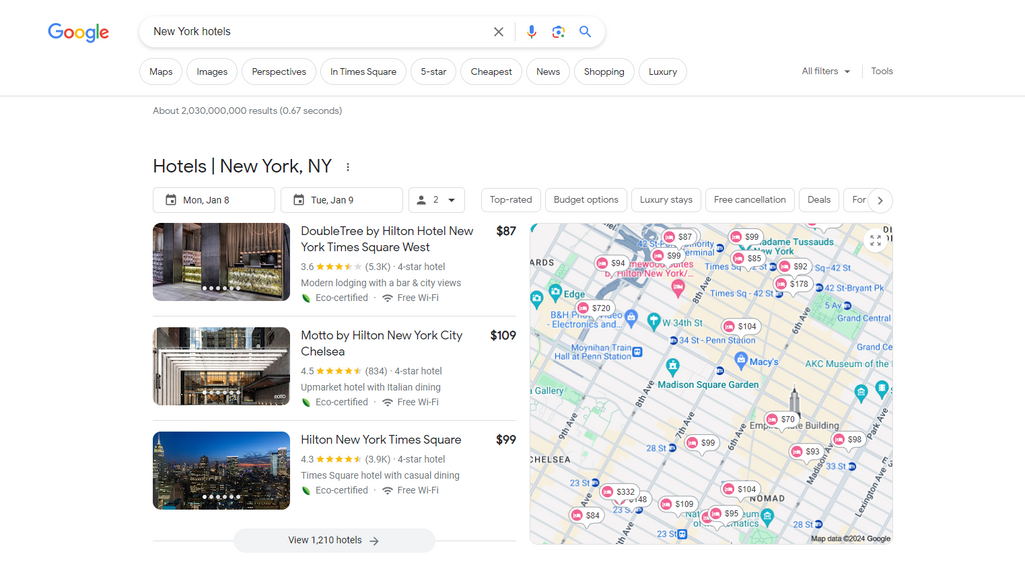This screenshot has width=1025, height=567.
Task: Select the $178 hotel pin on map
Action: pos(792,284)
